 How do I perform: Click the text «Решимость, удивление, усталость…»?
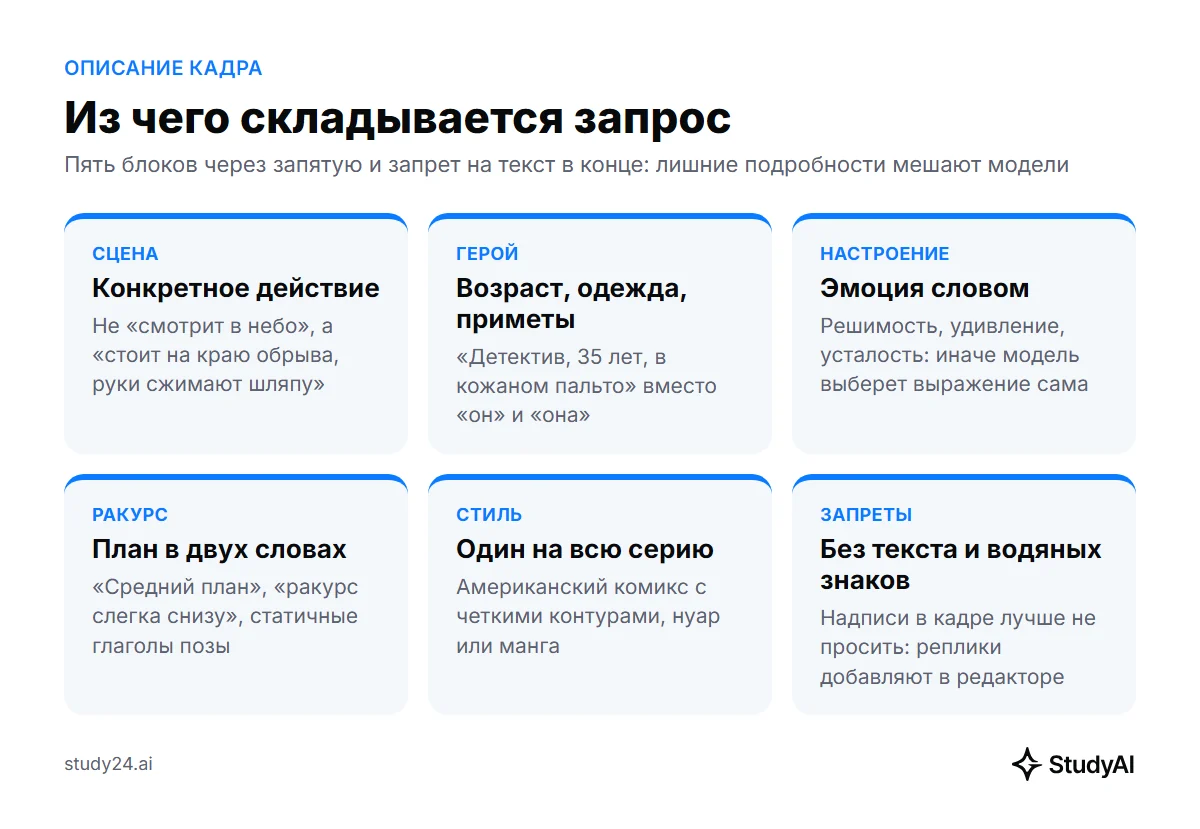[954, 355]
